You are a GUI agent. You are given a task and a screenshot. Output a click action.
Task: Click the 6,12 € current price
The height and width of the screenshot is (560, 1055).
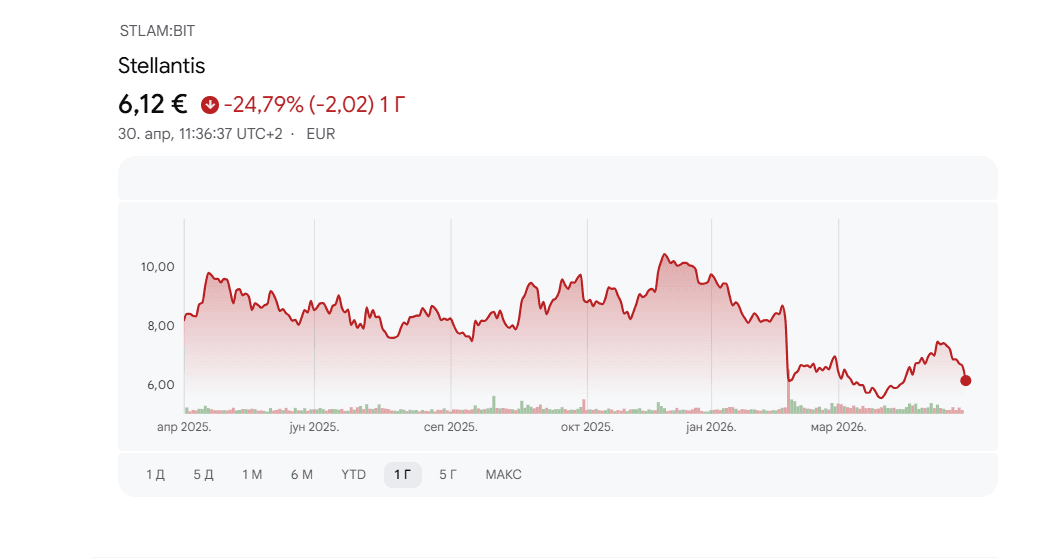153,104
